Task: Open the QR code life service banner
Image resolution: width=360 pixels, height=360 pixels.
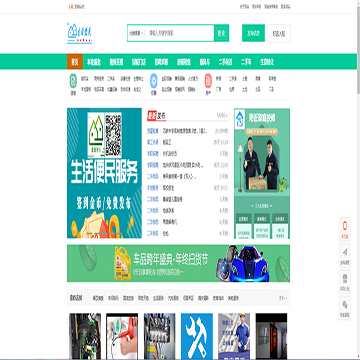Action: point(104,173)
